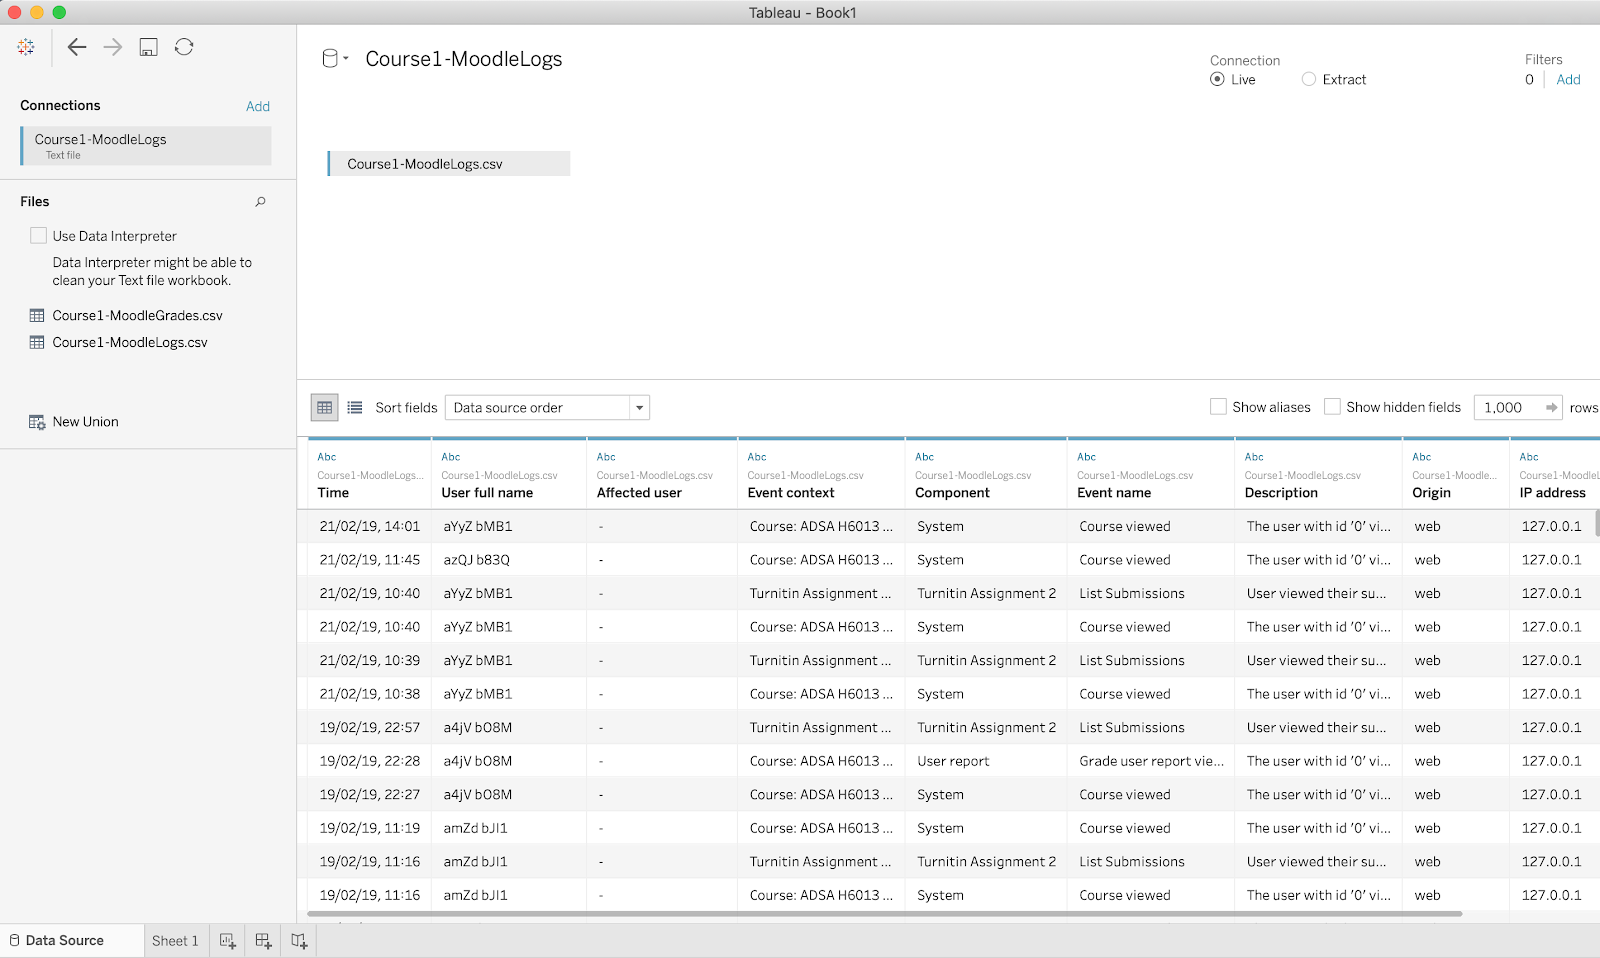The width and height of the screenshot is (1600, 958).
Task: Change data type of Component column
Action: 924,457
